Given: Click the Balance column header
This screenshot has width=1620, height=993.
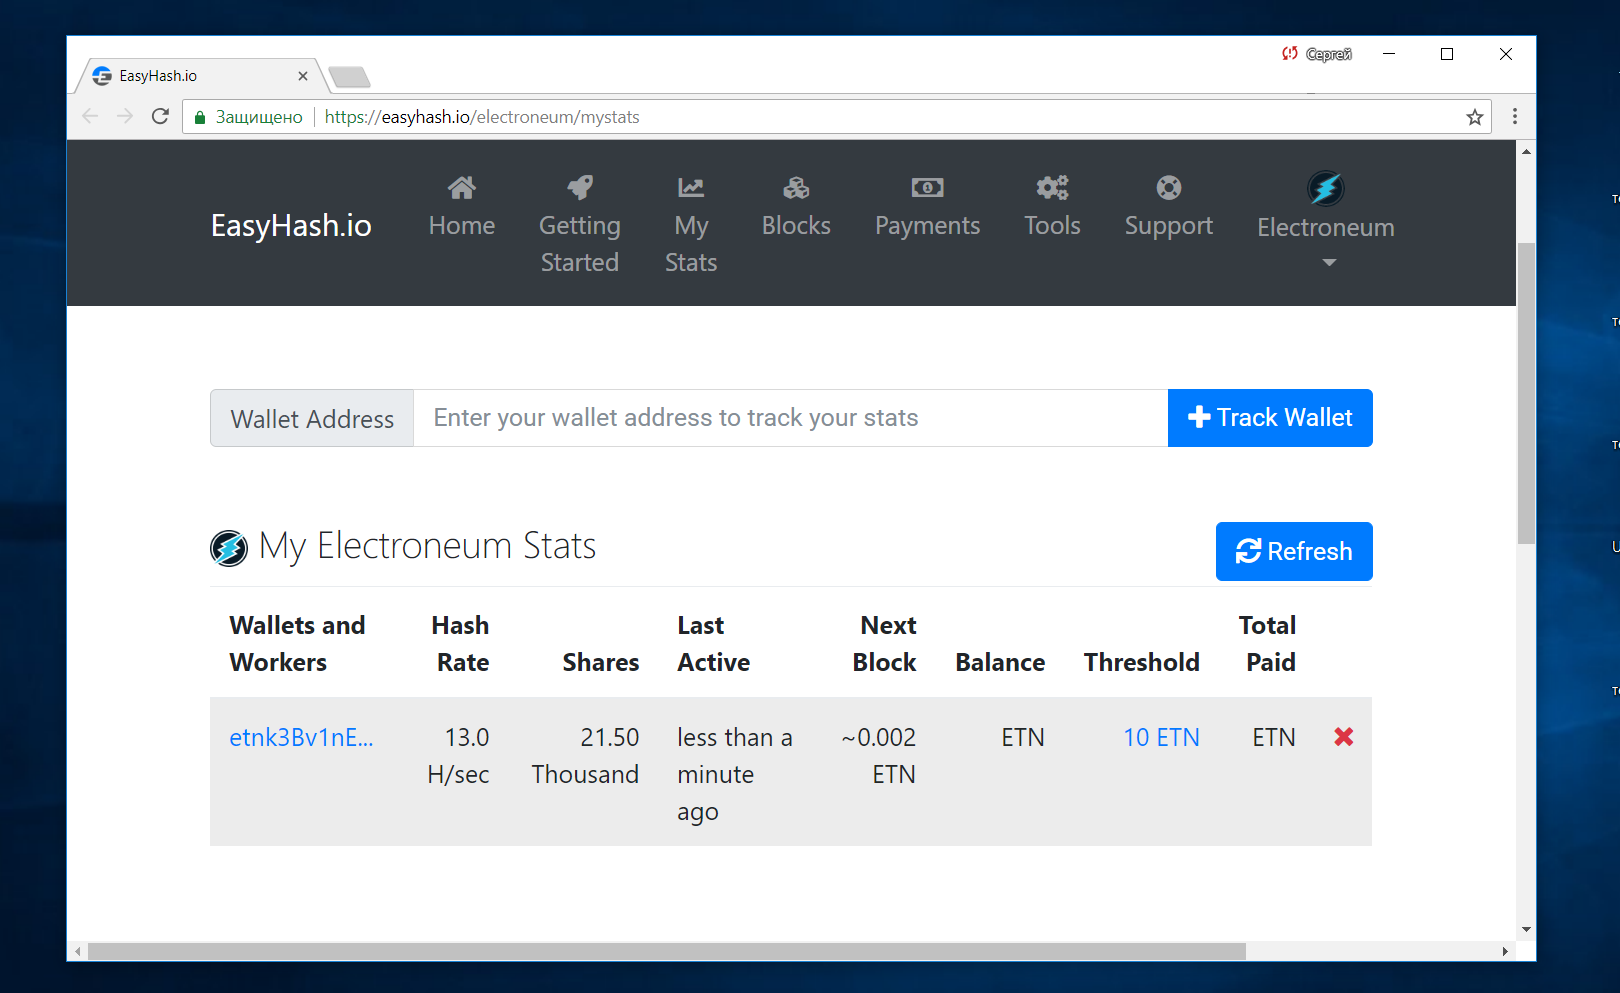Looking at the screenshot, I should tap(1000, 663).
